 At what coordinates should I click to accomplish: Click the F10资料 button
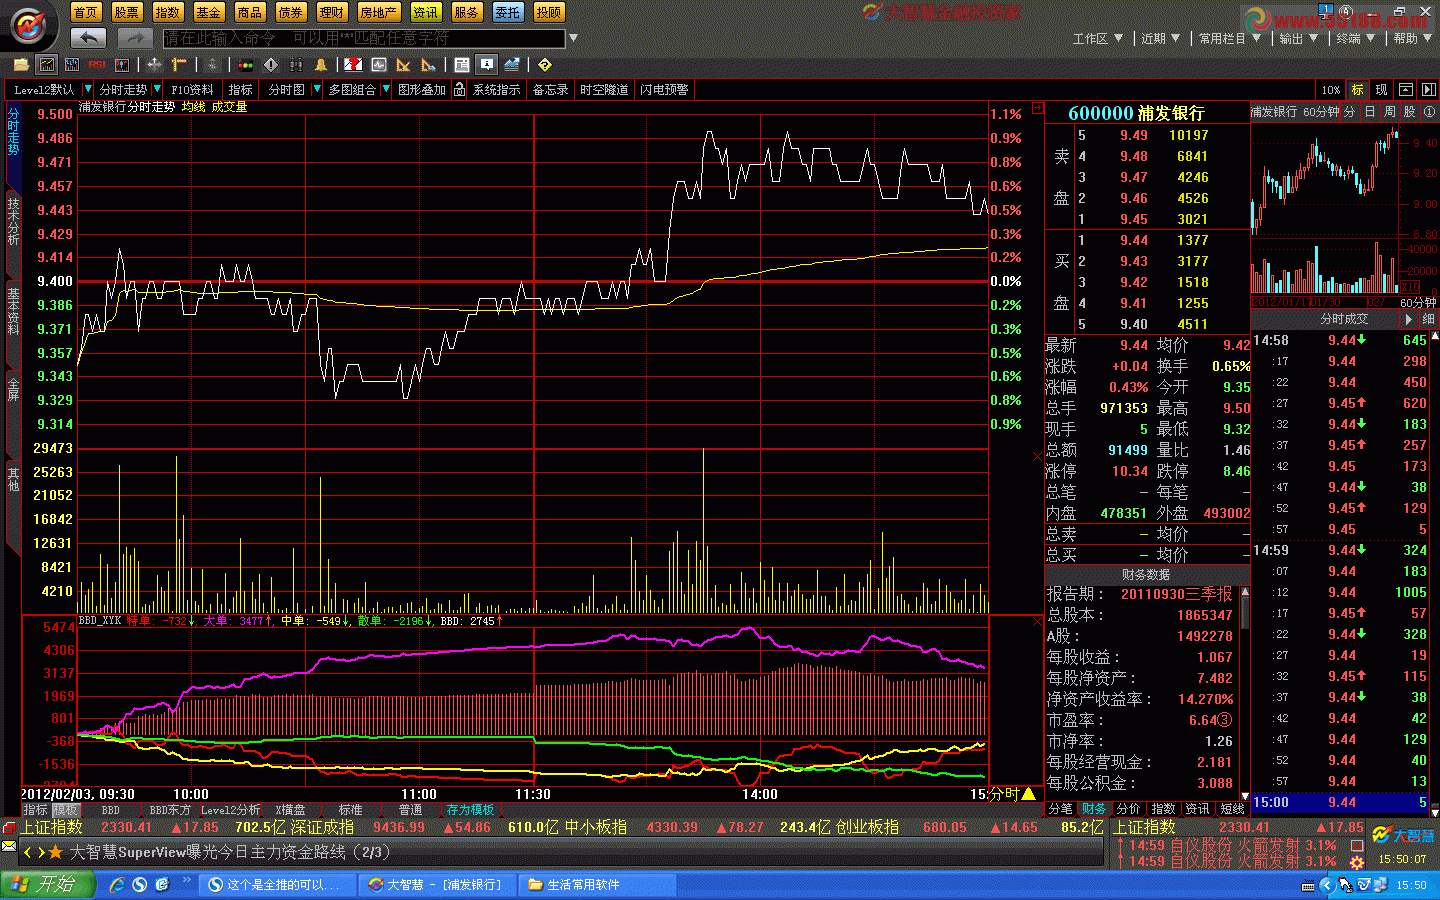pyautogui.click(x=192, y=90)
